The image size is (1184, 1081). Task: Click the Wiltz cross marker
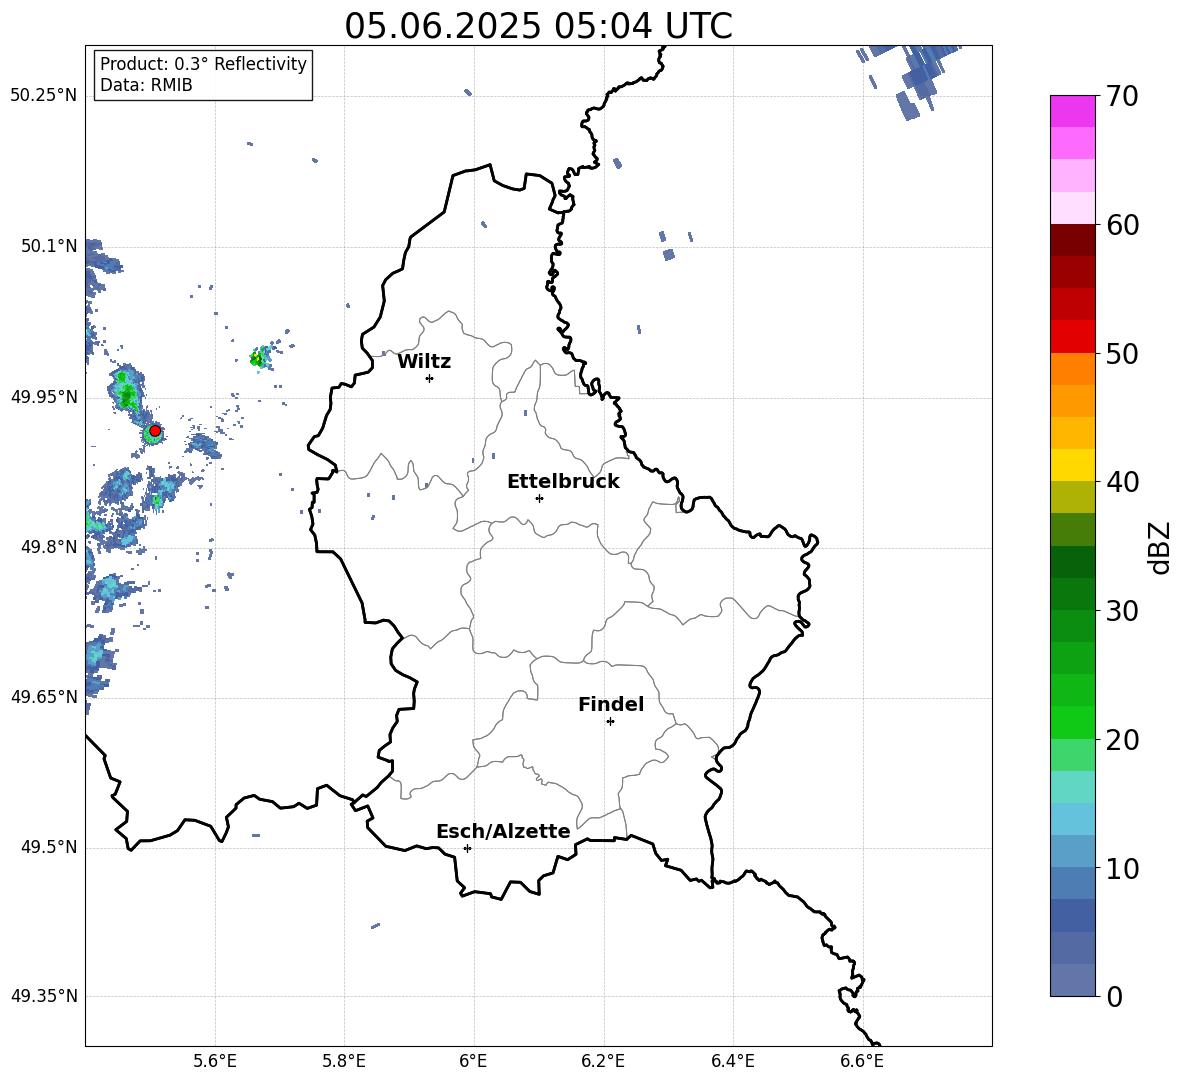tap(430, 378)
